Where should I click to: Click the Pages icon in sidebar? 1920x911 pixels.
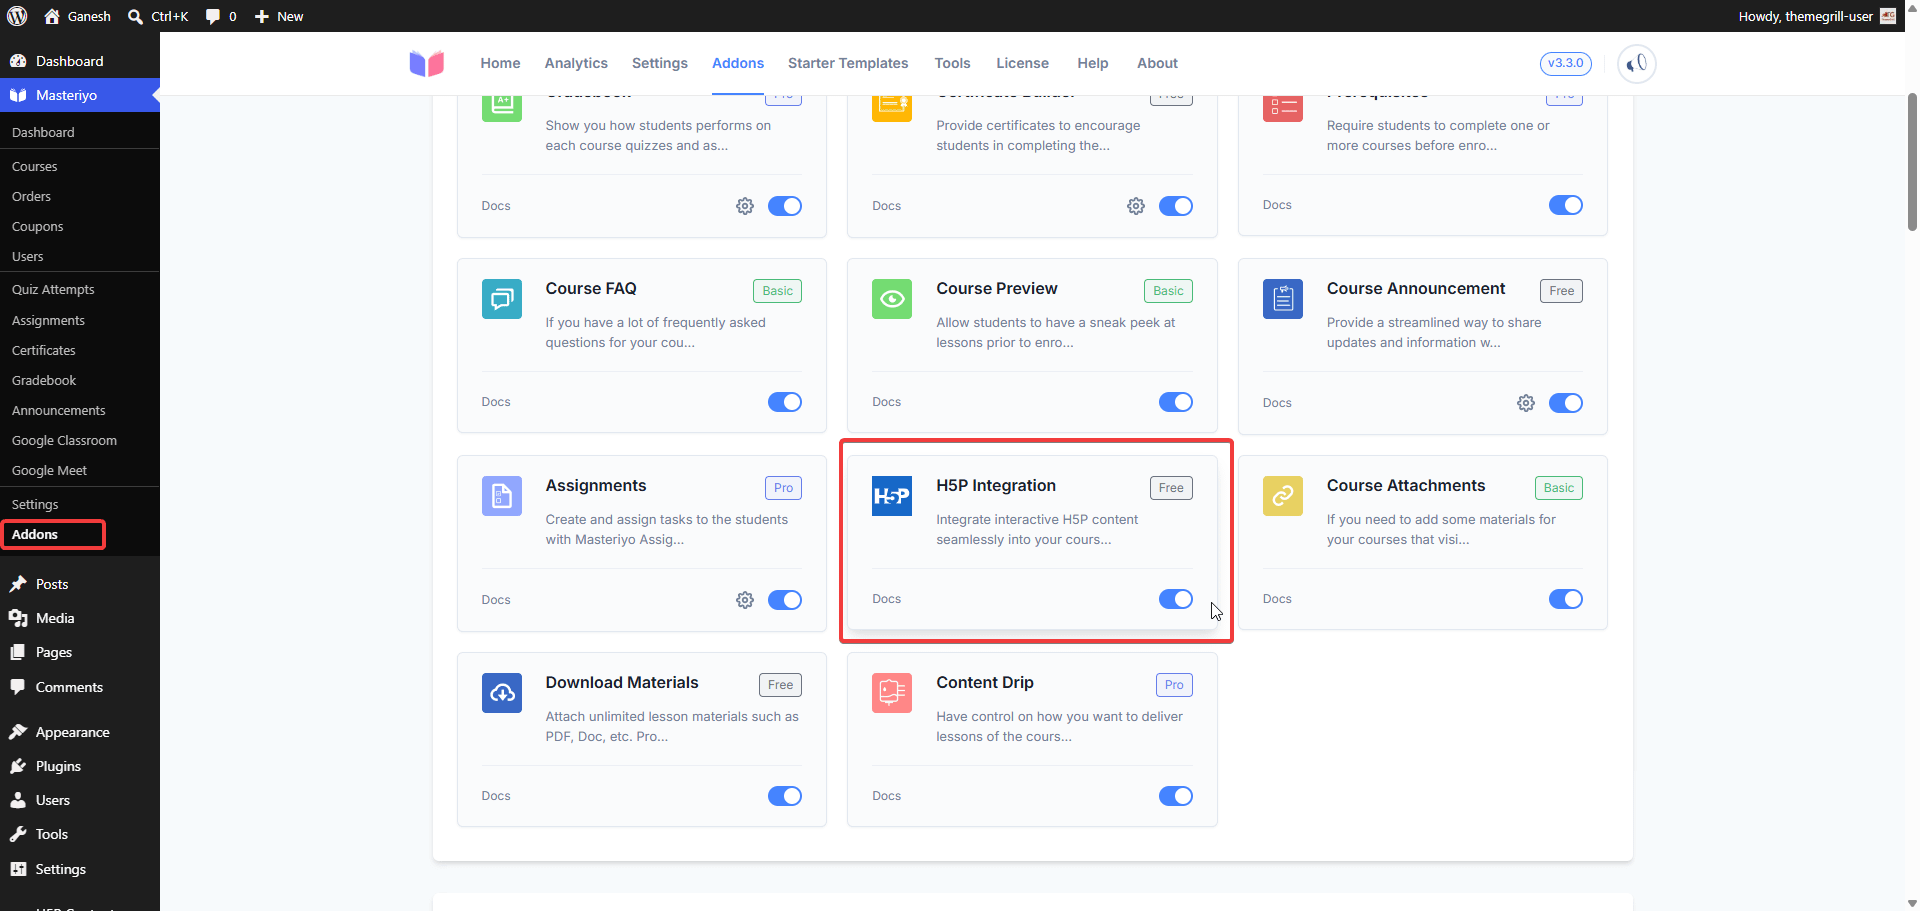[18, 652]
